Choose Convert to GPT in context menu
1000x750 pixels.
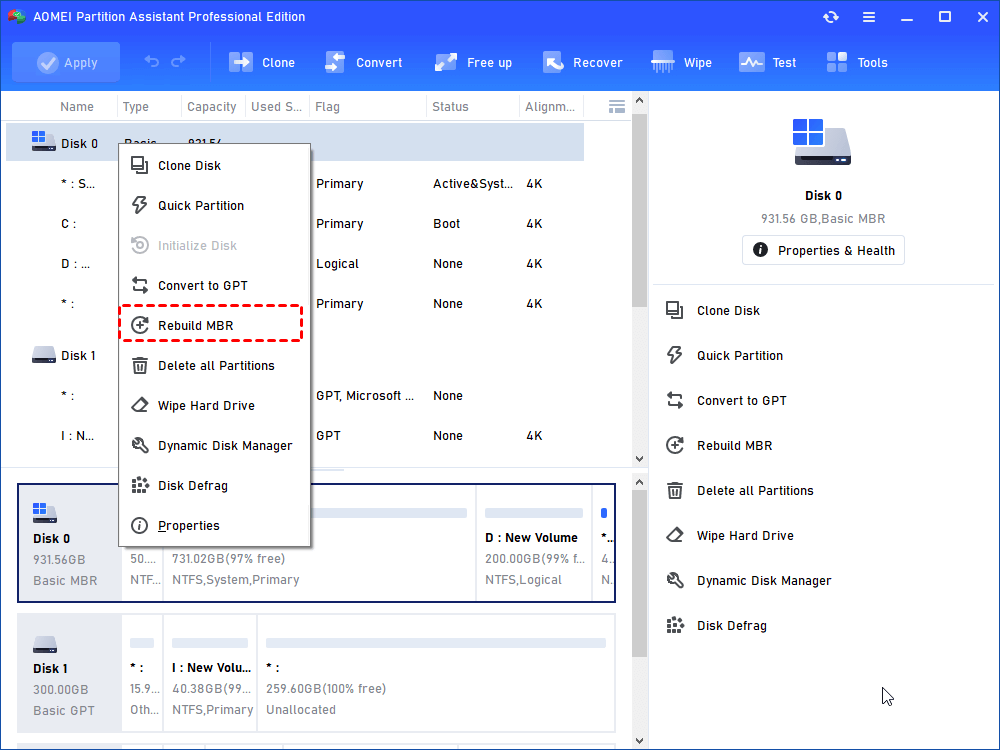[x=214, y=286]
